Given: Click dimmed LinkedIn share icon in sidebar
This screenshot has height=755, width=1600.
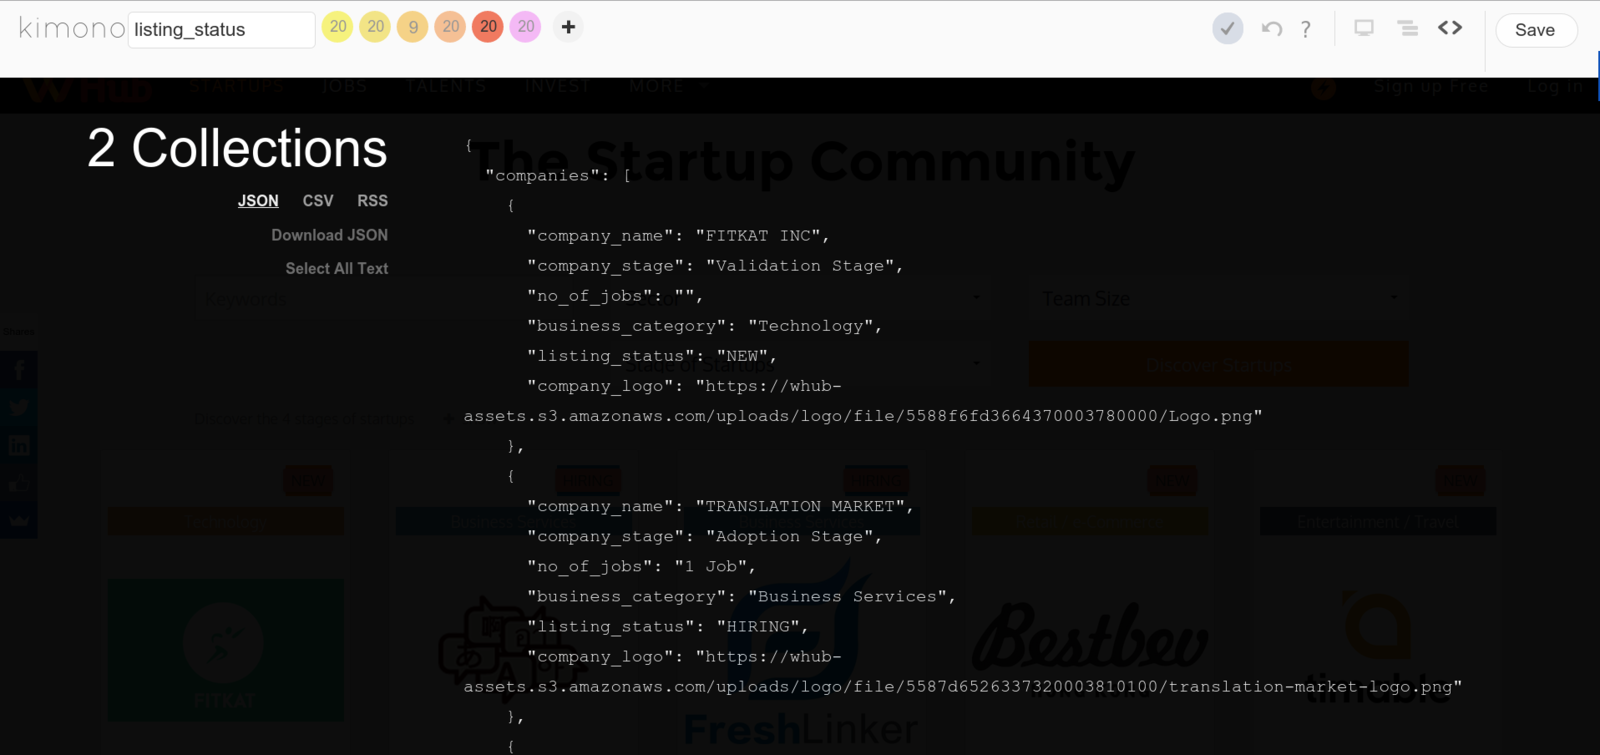Looking at the screenshot, I should tap(19, 446).
